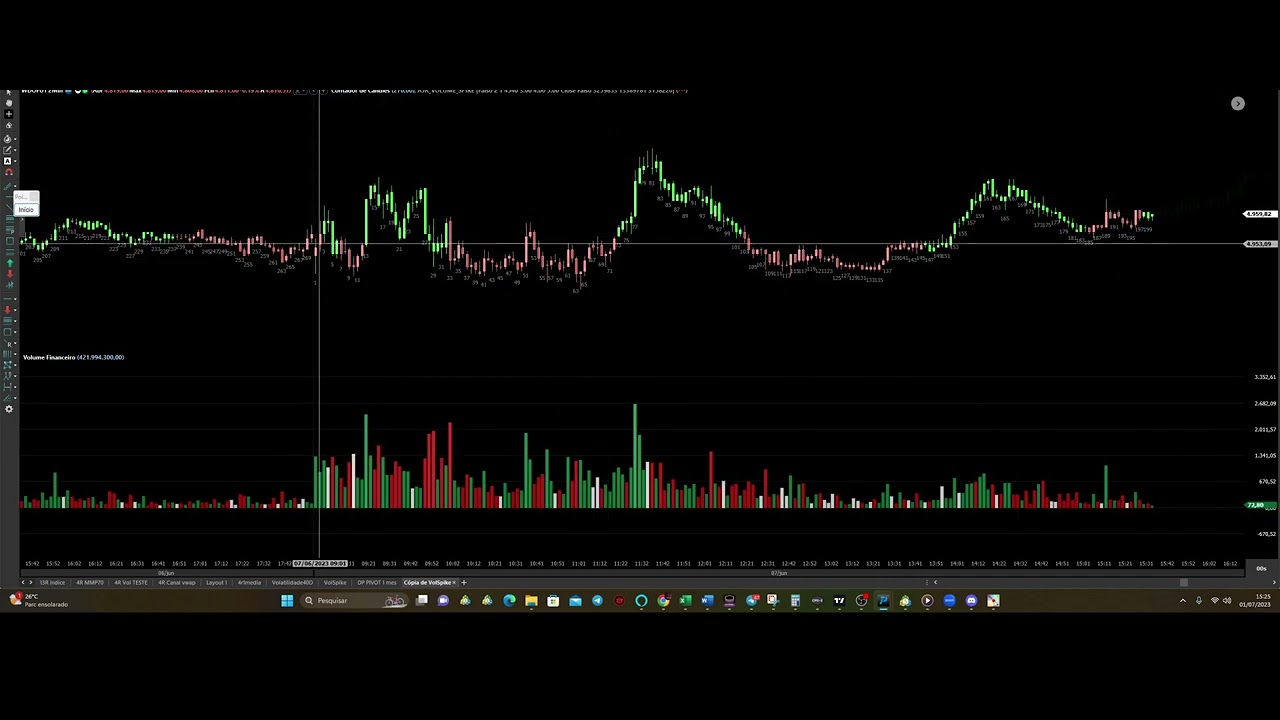Collapse panel using top-right round arrow
The width and height of the screenshot is (1280, 720).
tap(1238, 103)
